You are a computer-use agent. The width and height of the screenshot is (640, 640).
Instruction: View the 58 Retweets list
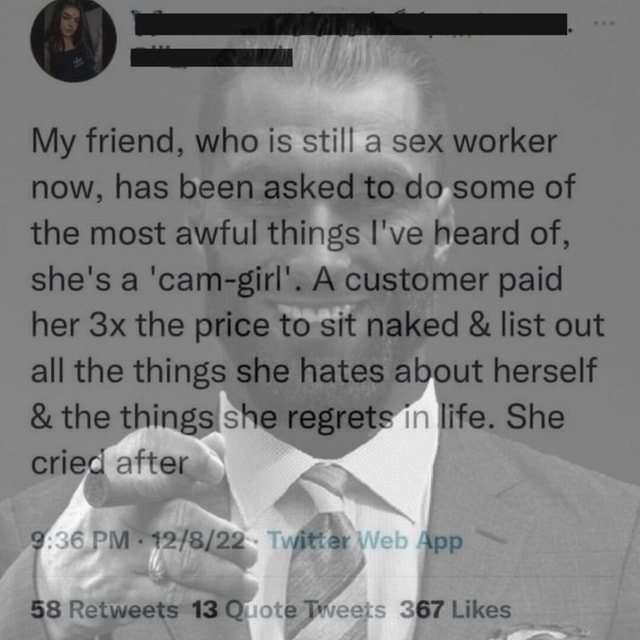[104, 610]
